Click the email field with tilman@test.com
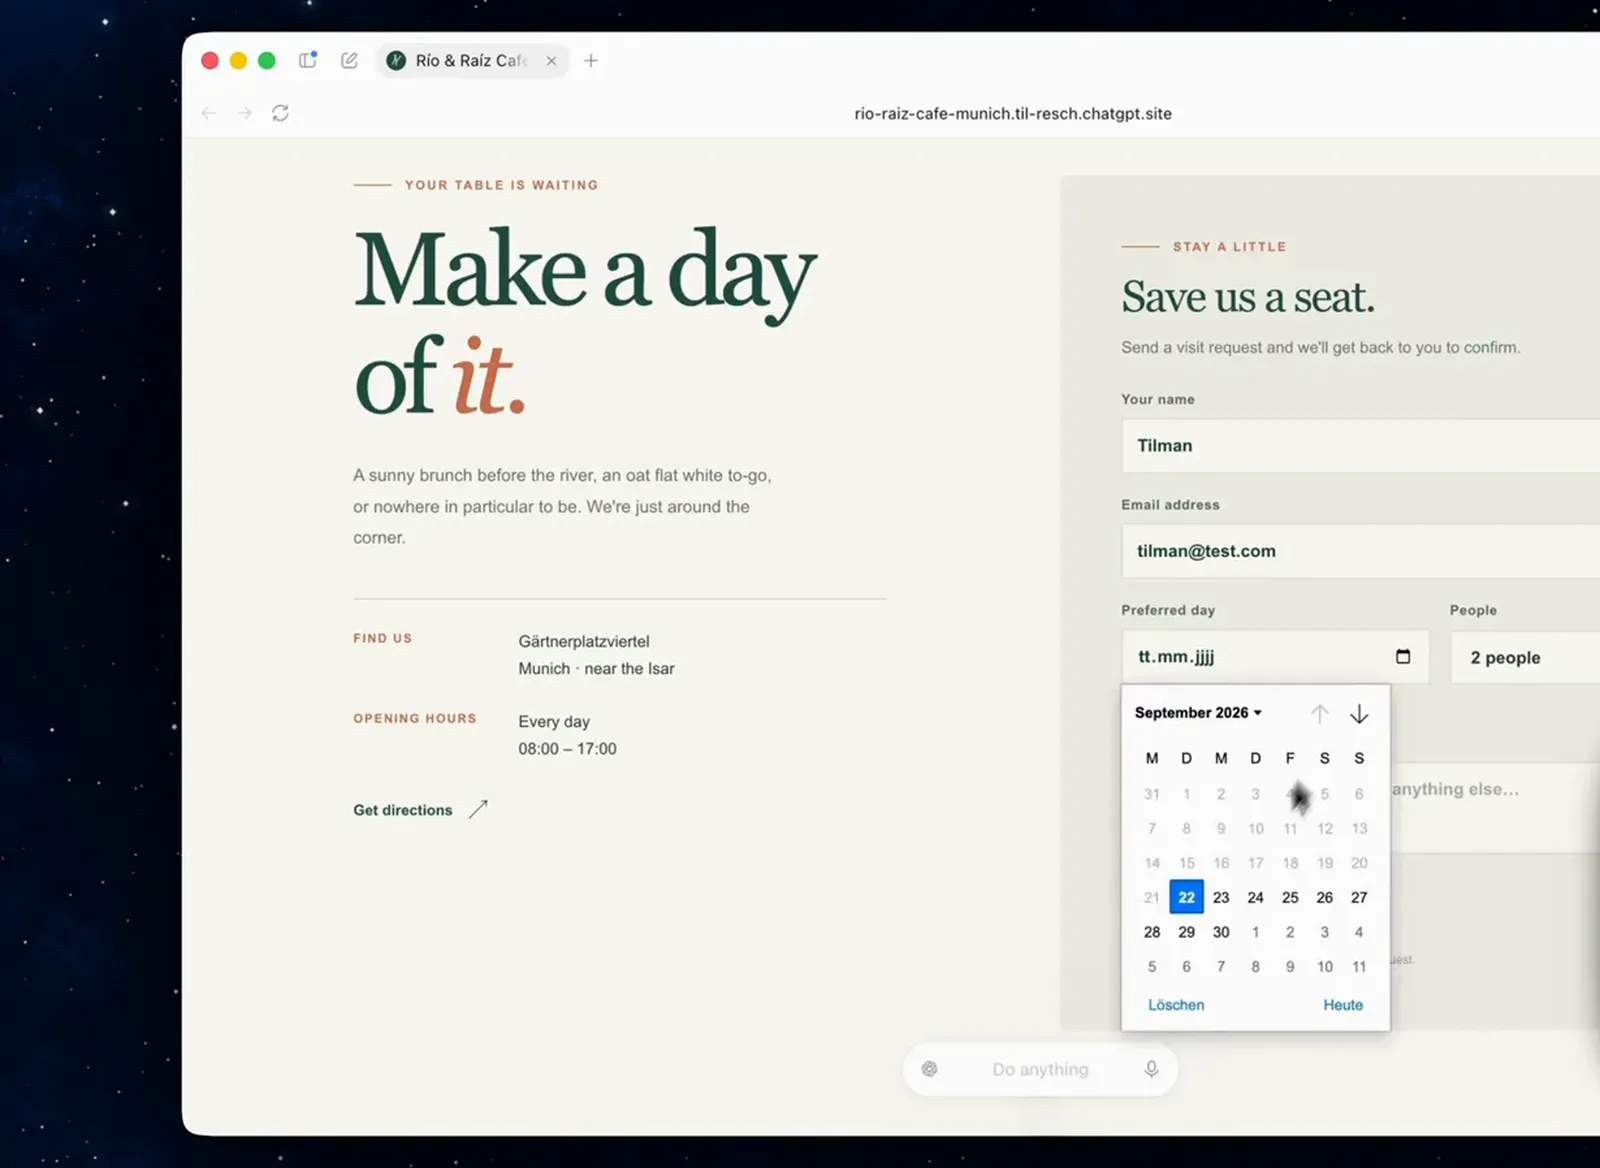This screenshot has height=1168, width=1600. (1360, 551)
